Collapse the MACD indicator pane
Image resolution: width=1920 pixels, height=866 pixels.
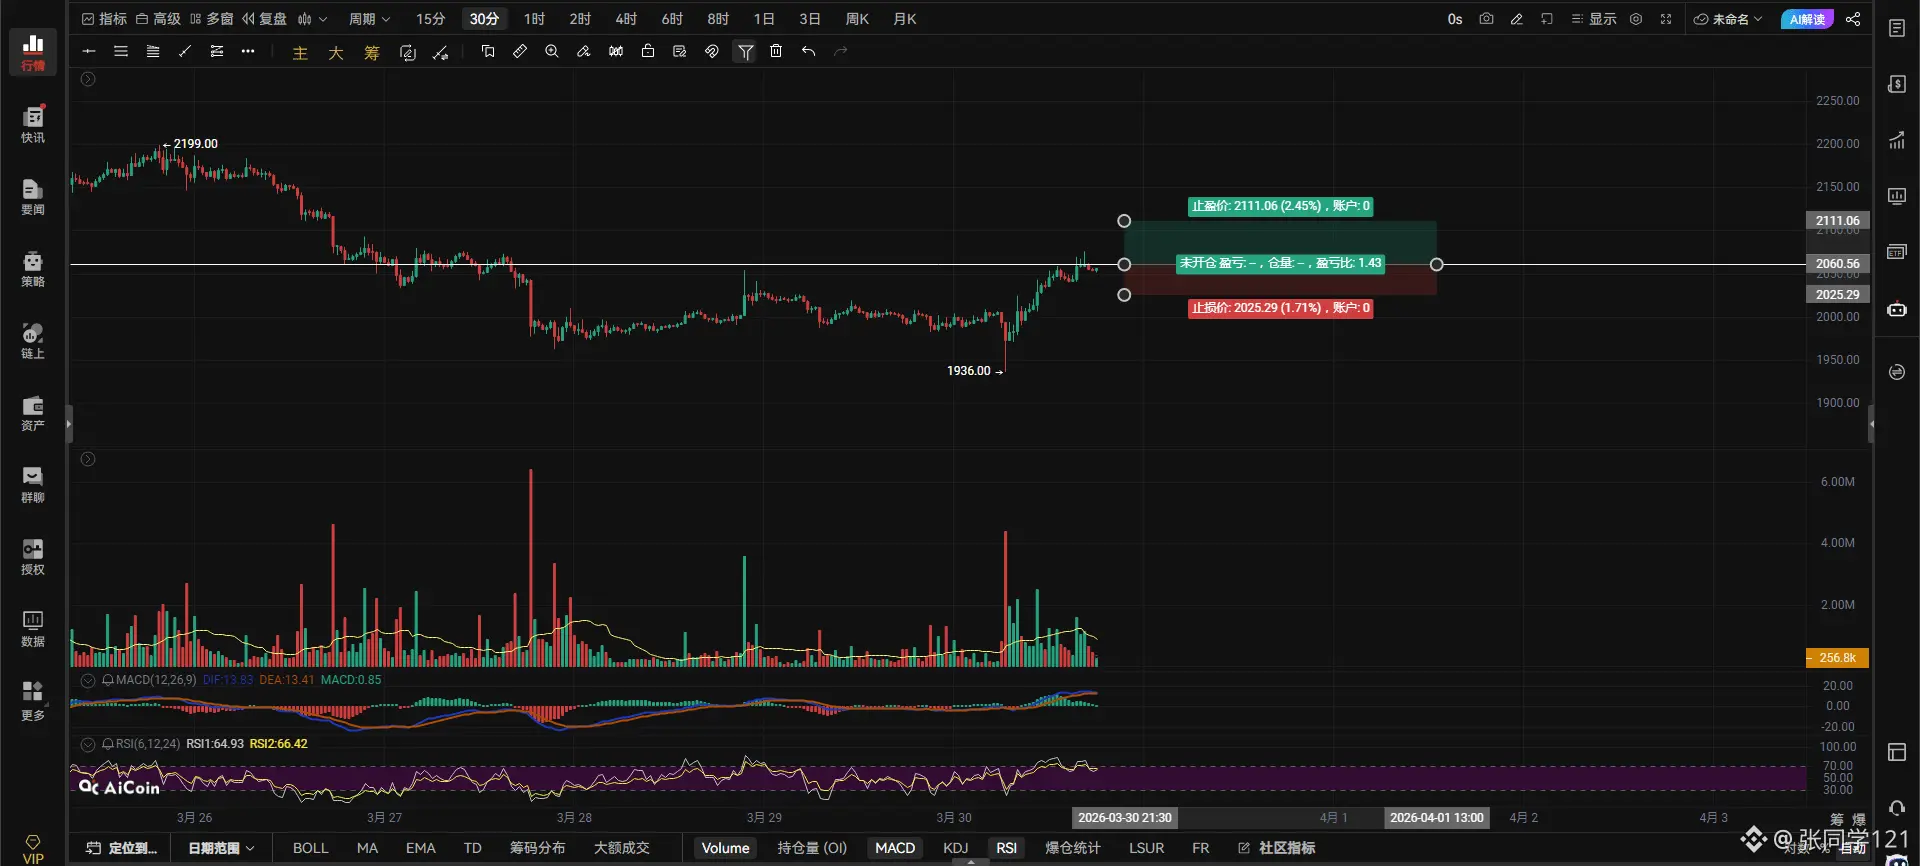tap(88, 680)
